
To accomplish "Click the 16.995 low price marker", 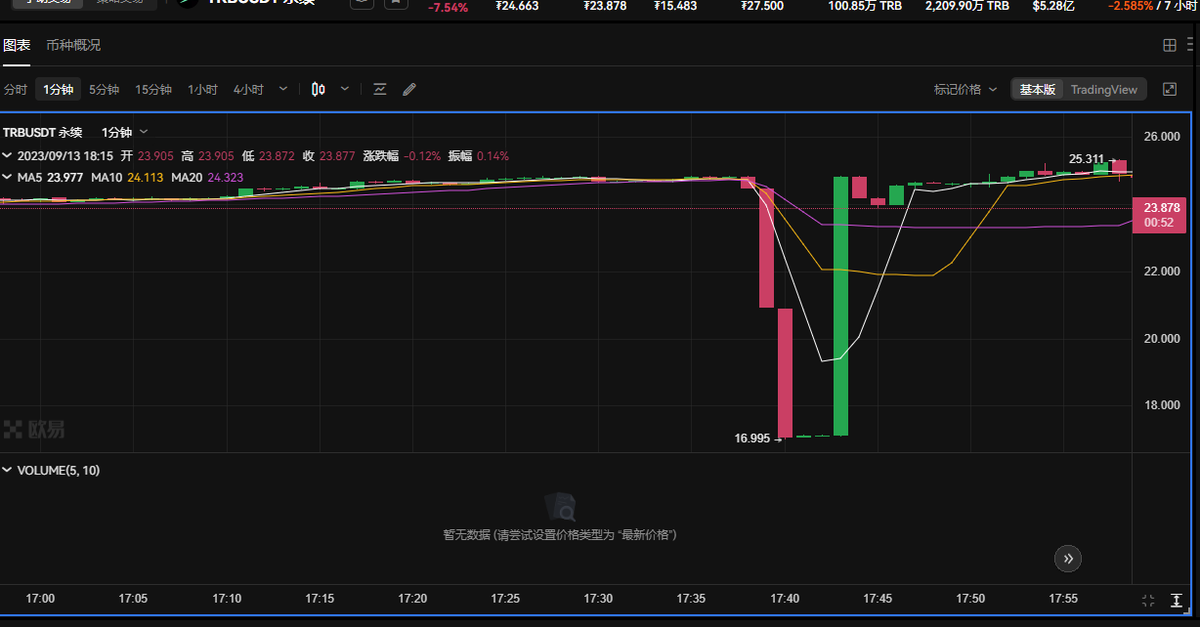I will (752, 438).
